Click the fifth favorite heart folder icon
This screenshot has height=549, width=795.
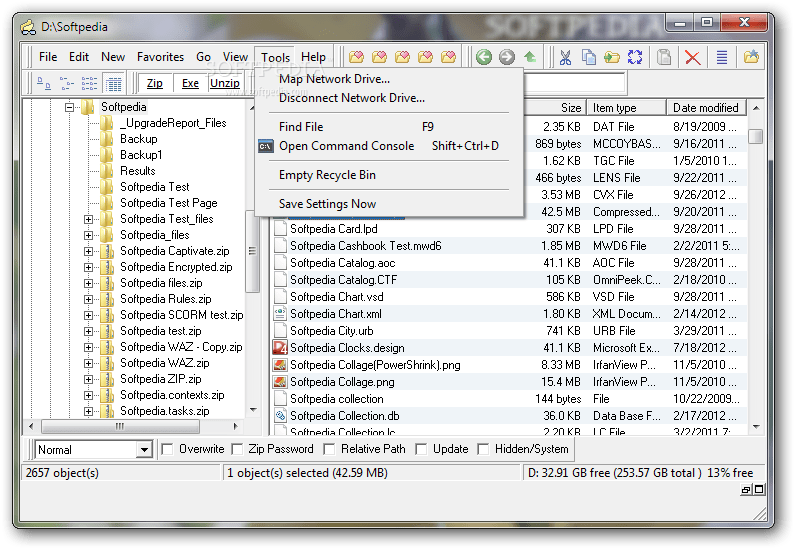pyautogui.click(x=448, y=57)
